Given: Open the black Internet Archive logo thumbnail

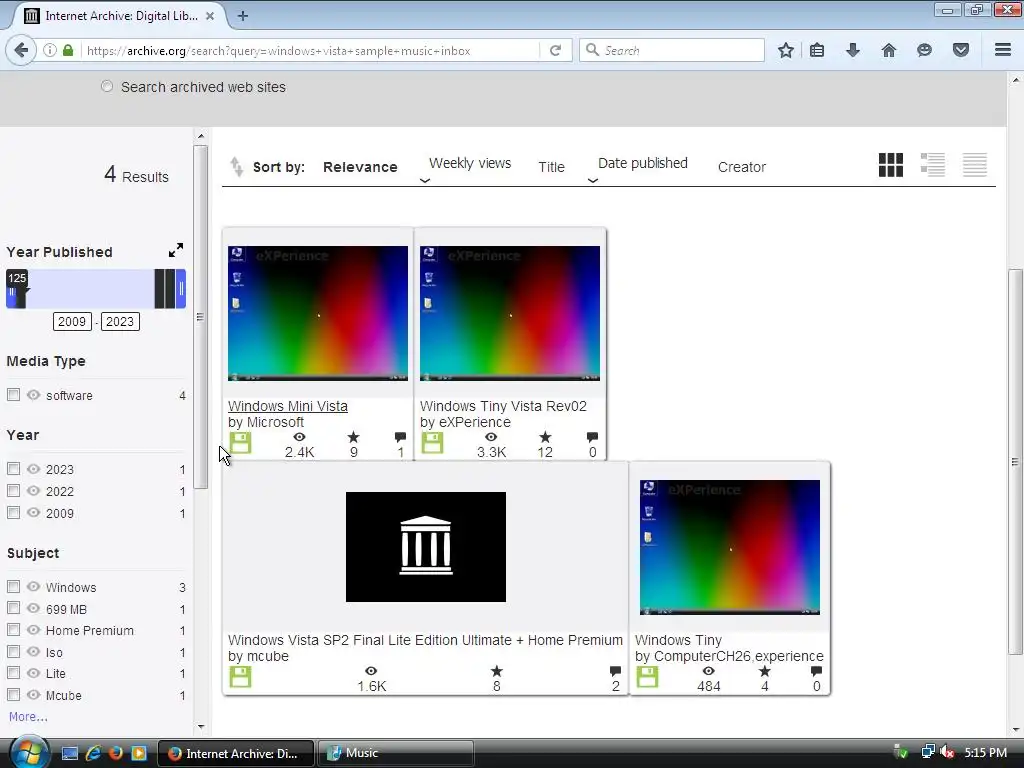Looking at the screenshot, I should [x=426, y=547].
